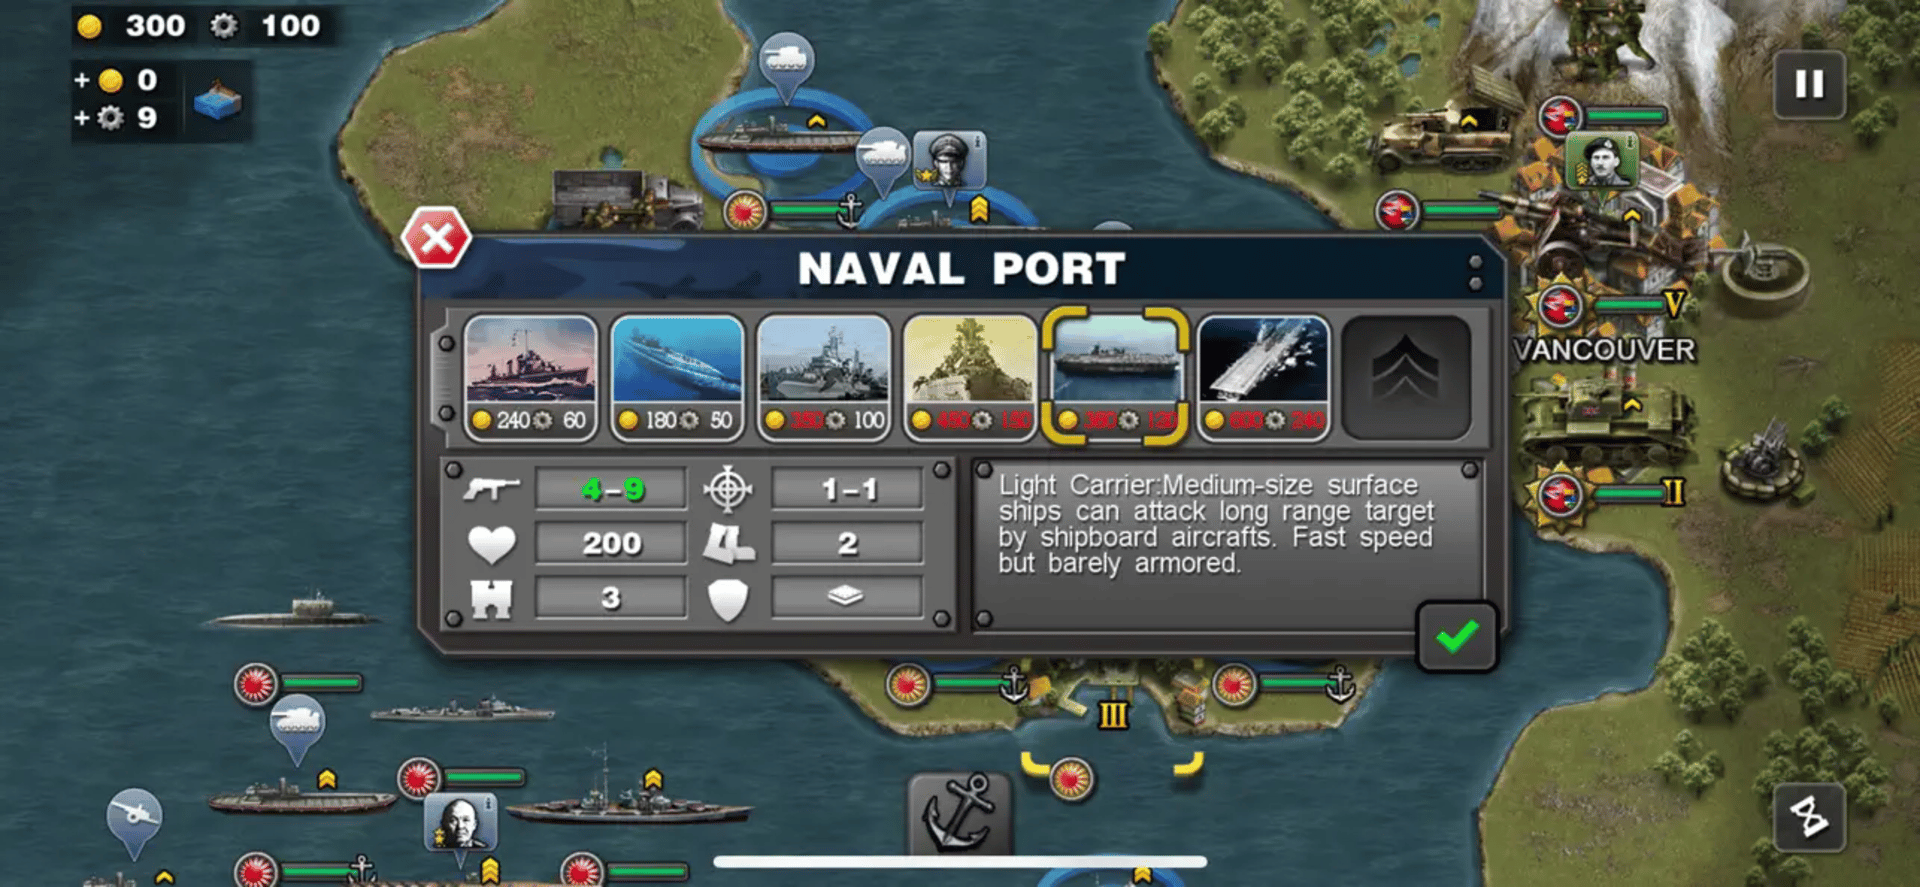Select the general portrait near Vancouver

coord(1601,160)
